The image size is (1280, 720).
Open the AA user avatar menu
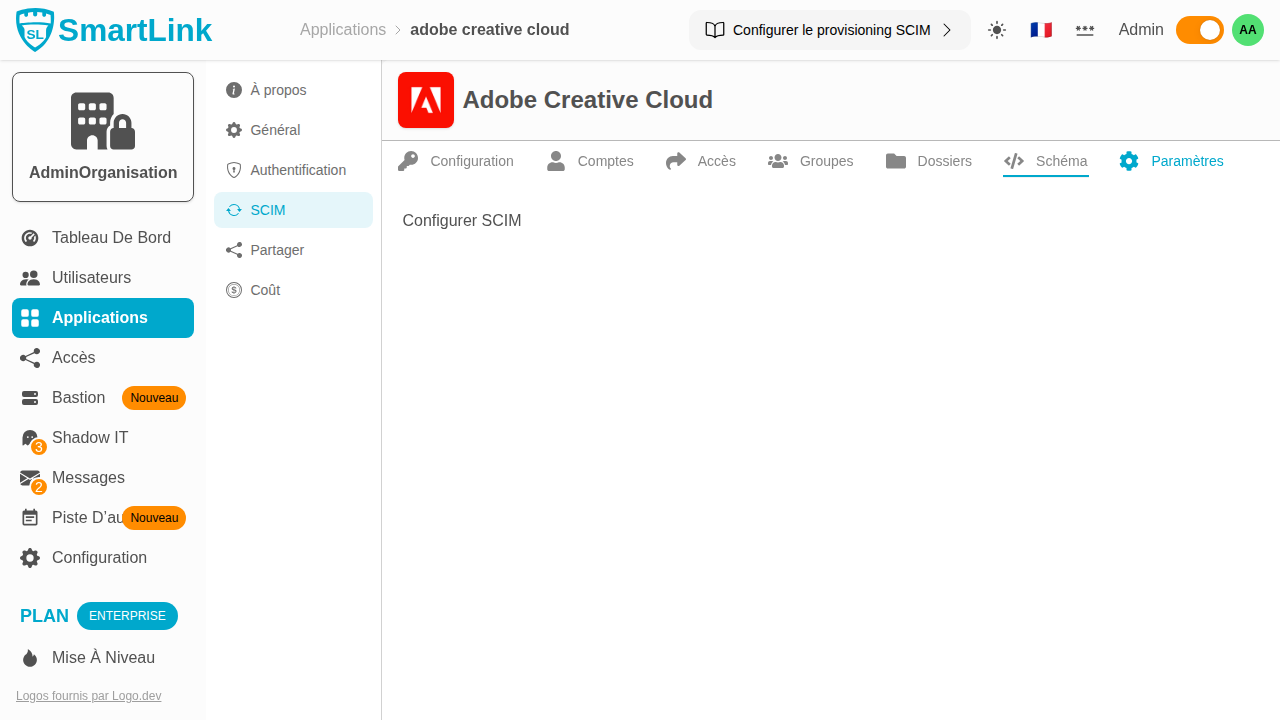[x=1247, y=30]
